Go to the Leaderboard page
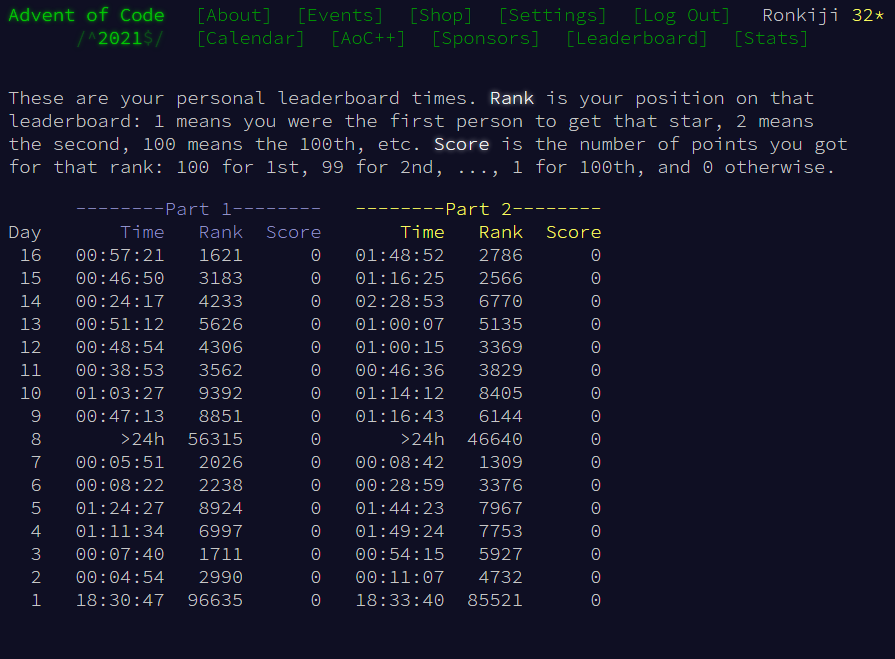Screen dimensions: 895x659 tap(636, 38)
